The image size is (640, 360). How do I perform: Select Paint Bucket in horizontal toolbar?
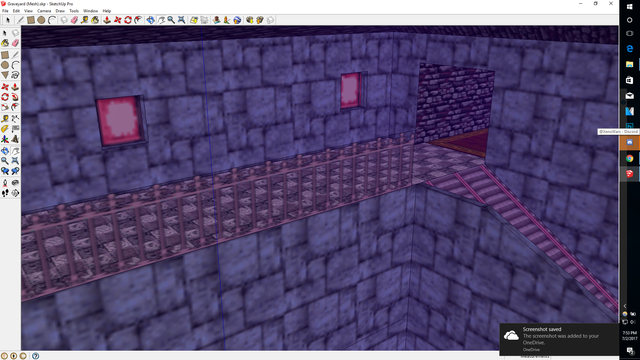coord(95,20)
